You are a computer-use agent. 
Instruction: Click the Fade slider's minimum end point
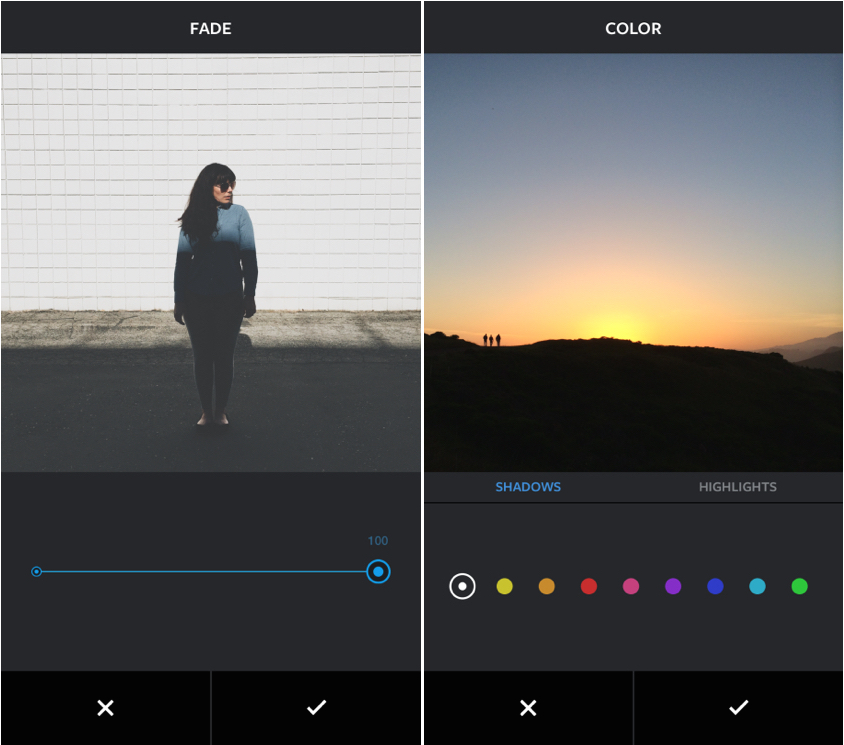pos(37,572)
